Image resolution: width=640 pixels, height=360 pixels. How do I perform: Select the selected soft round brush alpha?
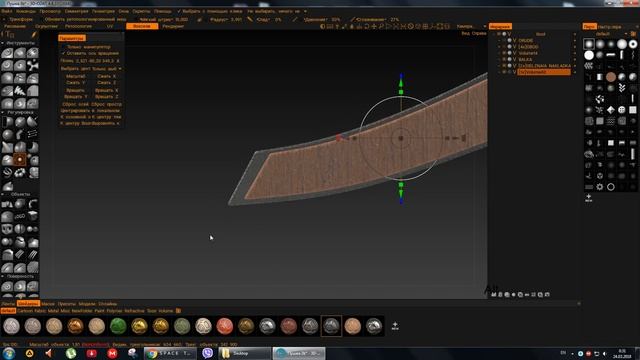click(589, 44)
